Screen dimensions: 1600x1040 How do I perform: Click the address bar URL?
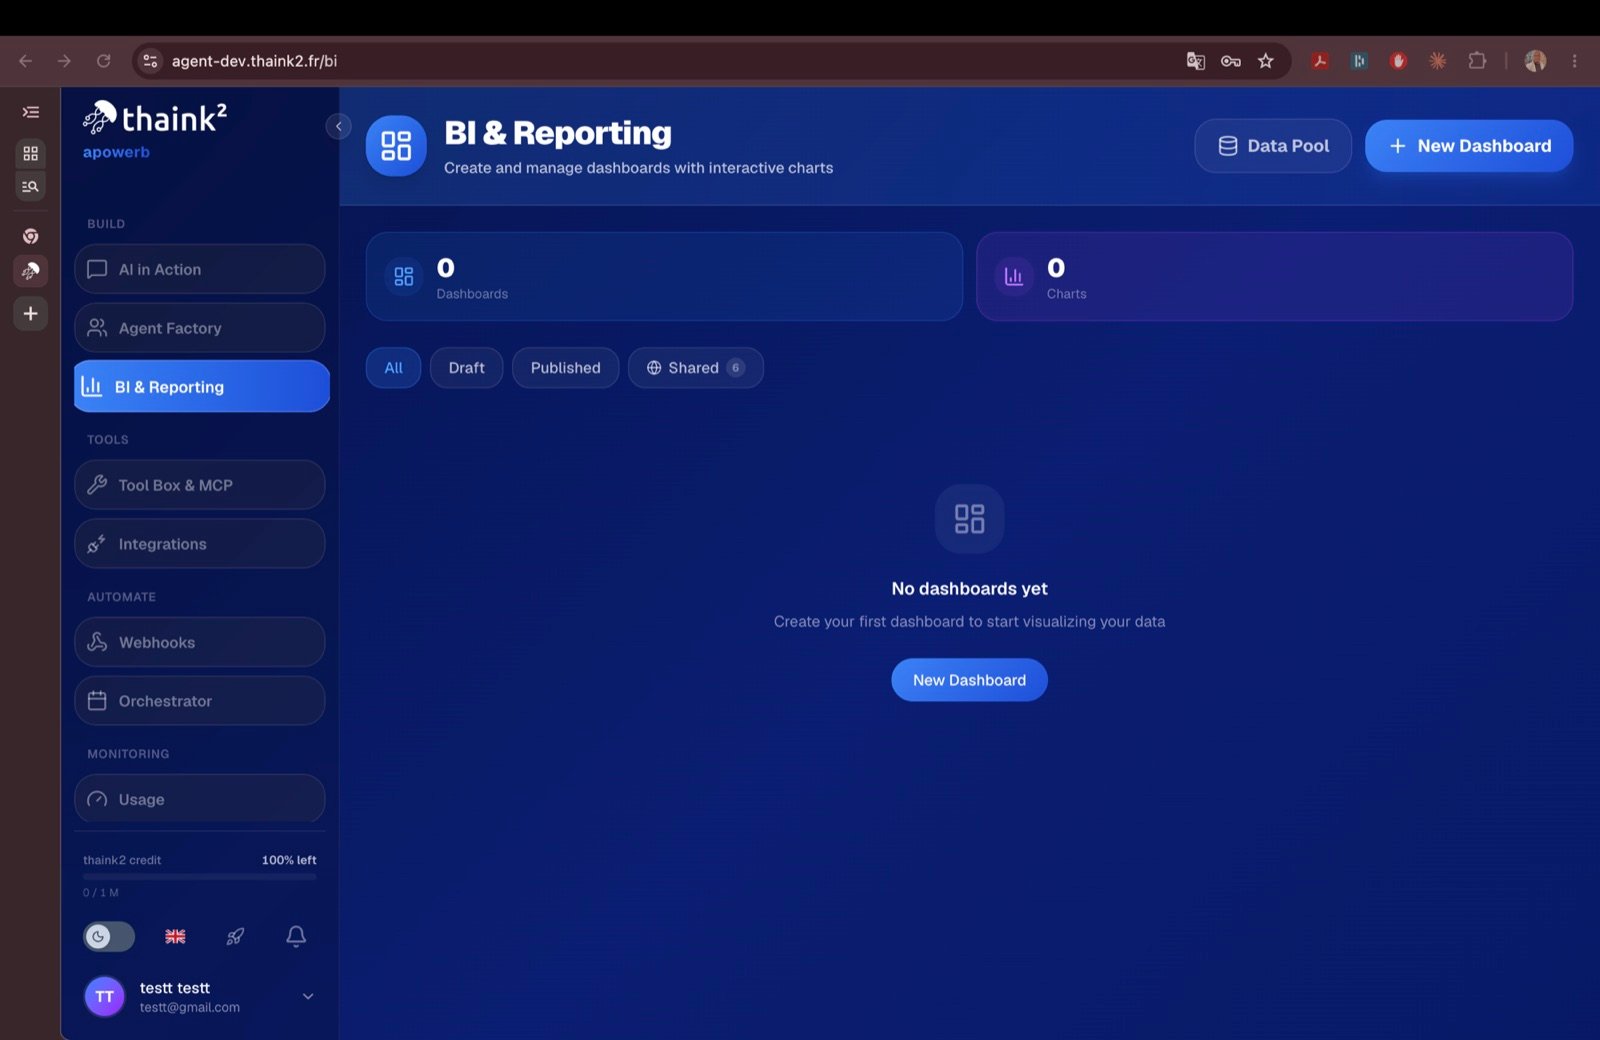pyautogui.click(x=254, y=61)
